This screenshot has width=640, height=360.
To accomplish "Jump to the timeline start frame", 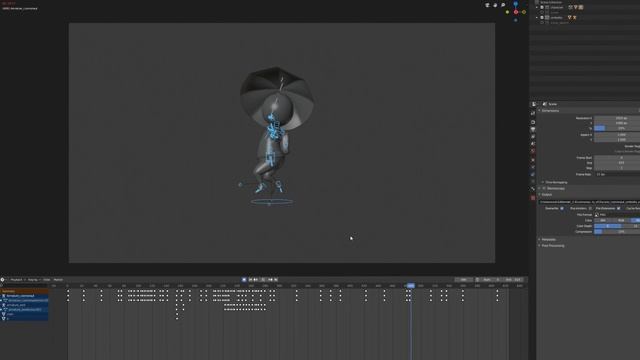I will coord(251,280).
